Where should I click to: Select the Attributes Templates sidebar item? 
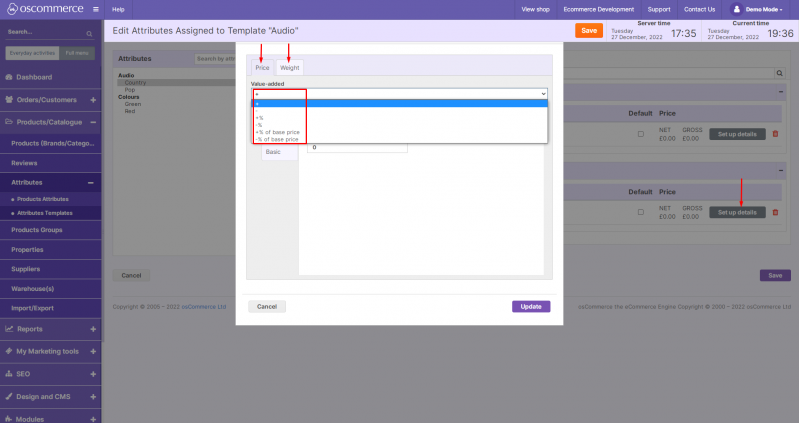click(45, 213)
